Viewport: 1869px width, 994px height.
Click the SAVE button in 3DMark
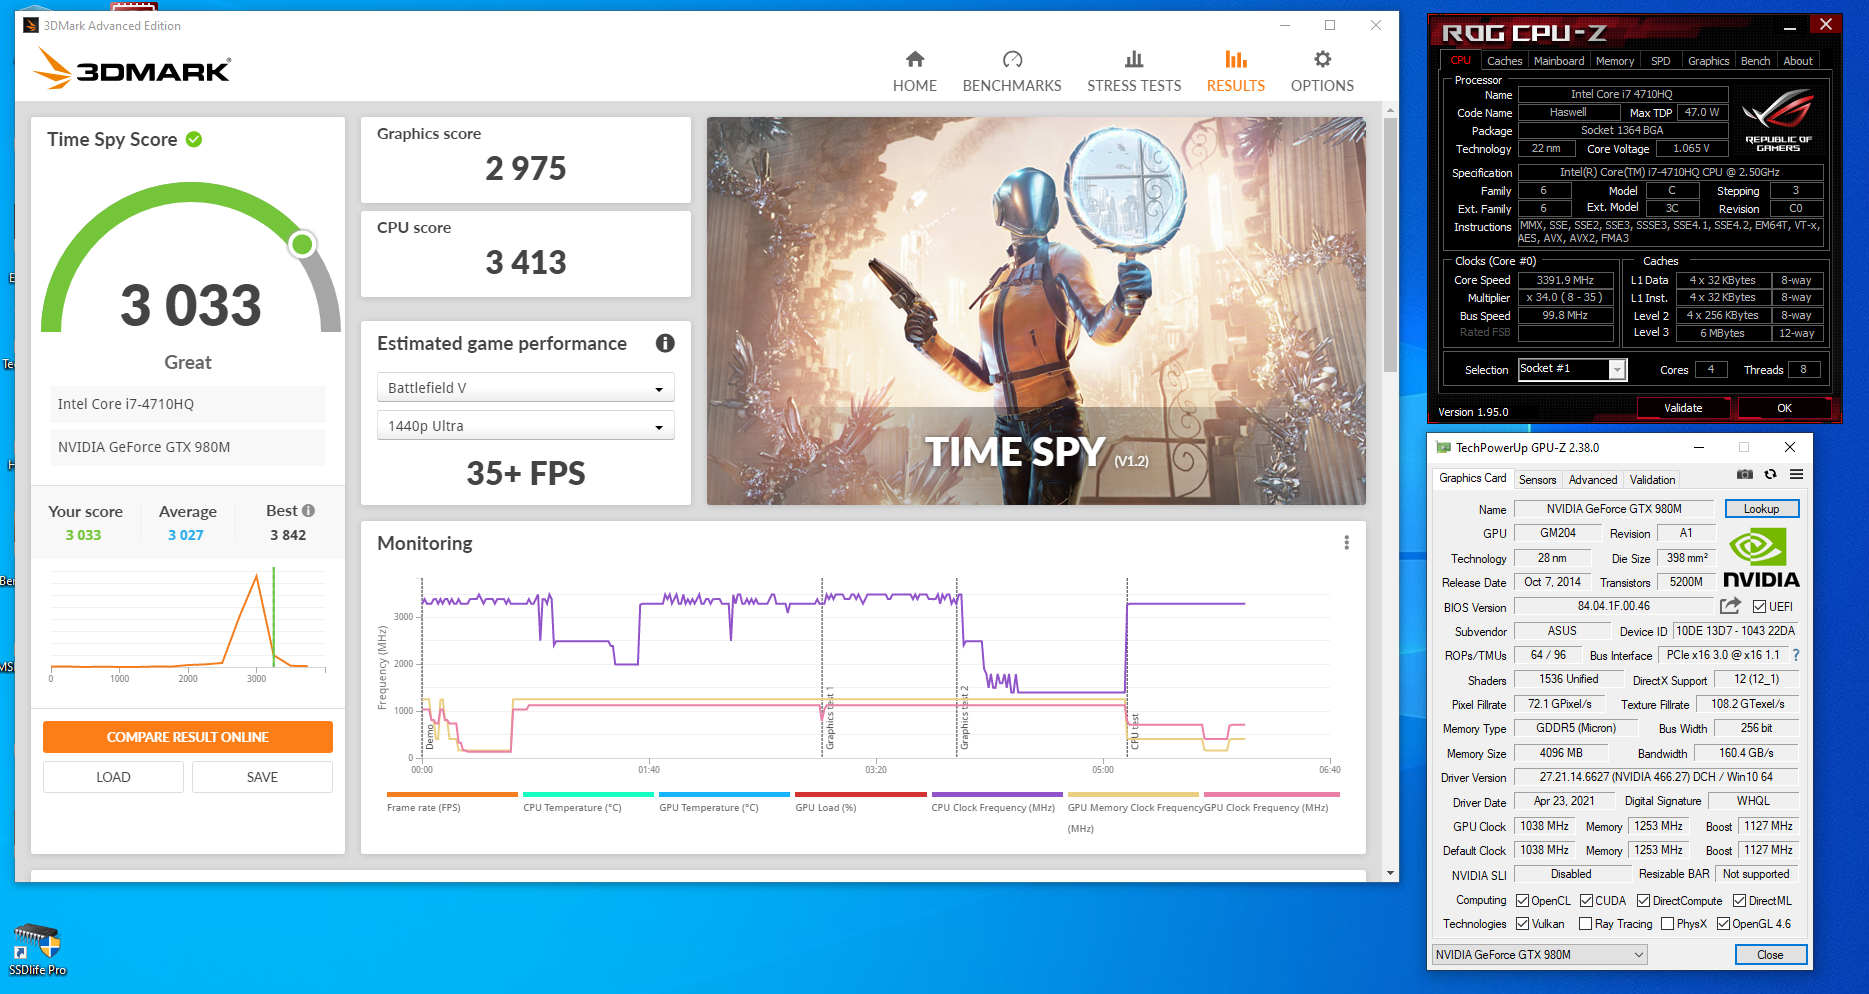pyautogui.click(x=262, y=777)
